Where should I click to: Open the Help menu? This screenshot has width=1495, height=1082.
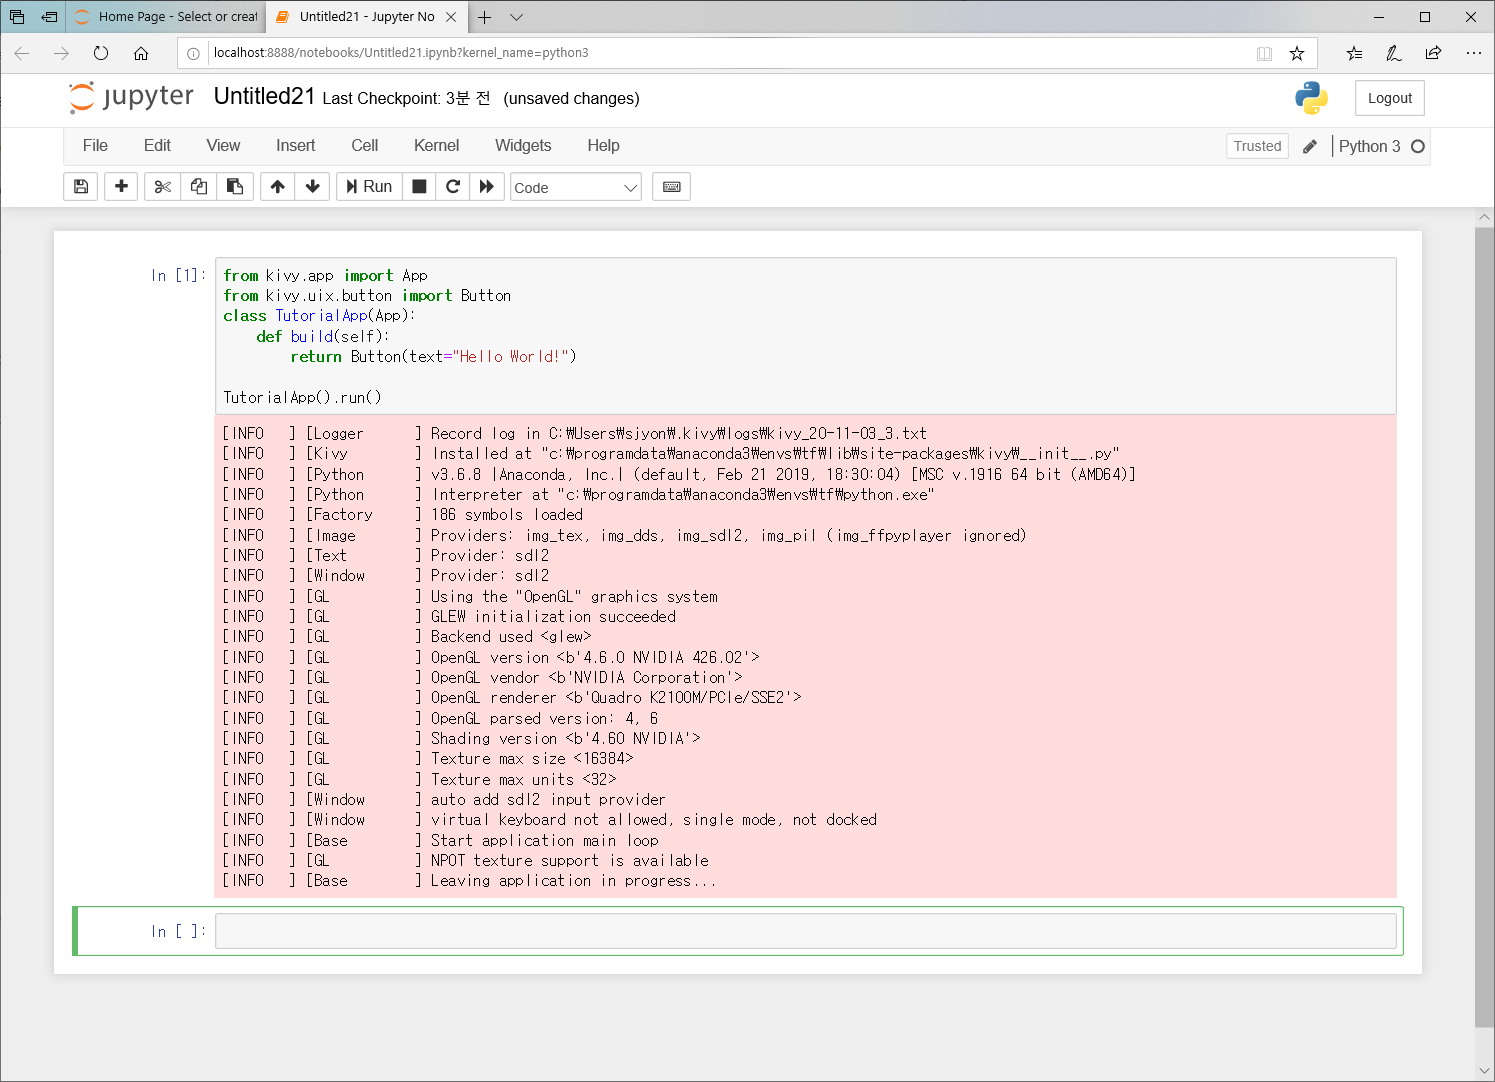click(x=603, y=145)
